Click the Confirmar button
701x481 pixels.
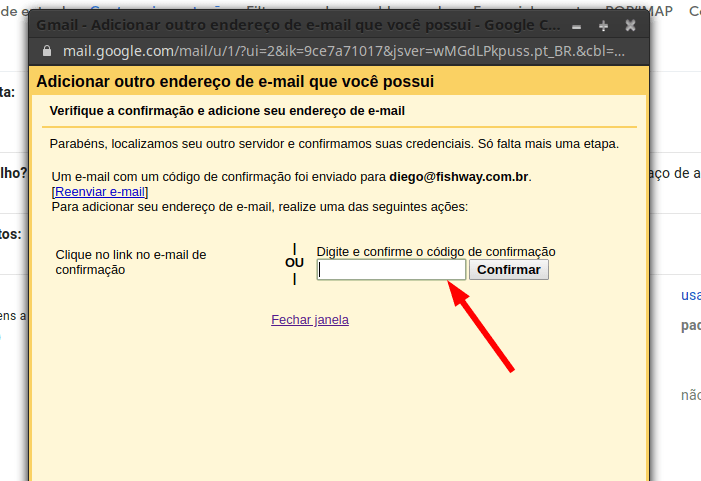coord(509,270)
